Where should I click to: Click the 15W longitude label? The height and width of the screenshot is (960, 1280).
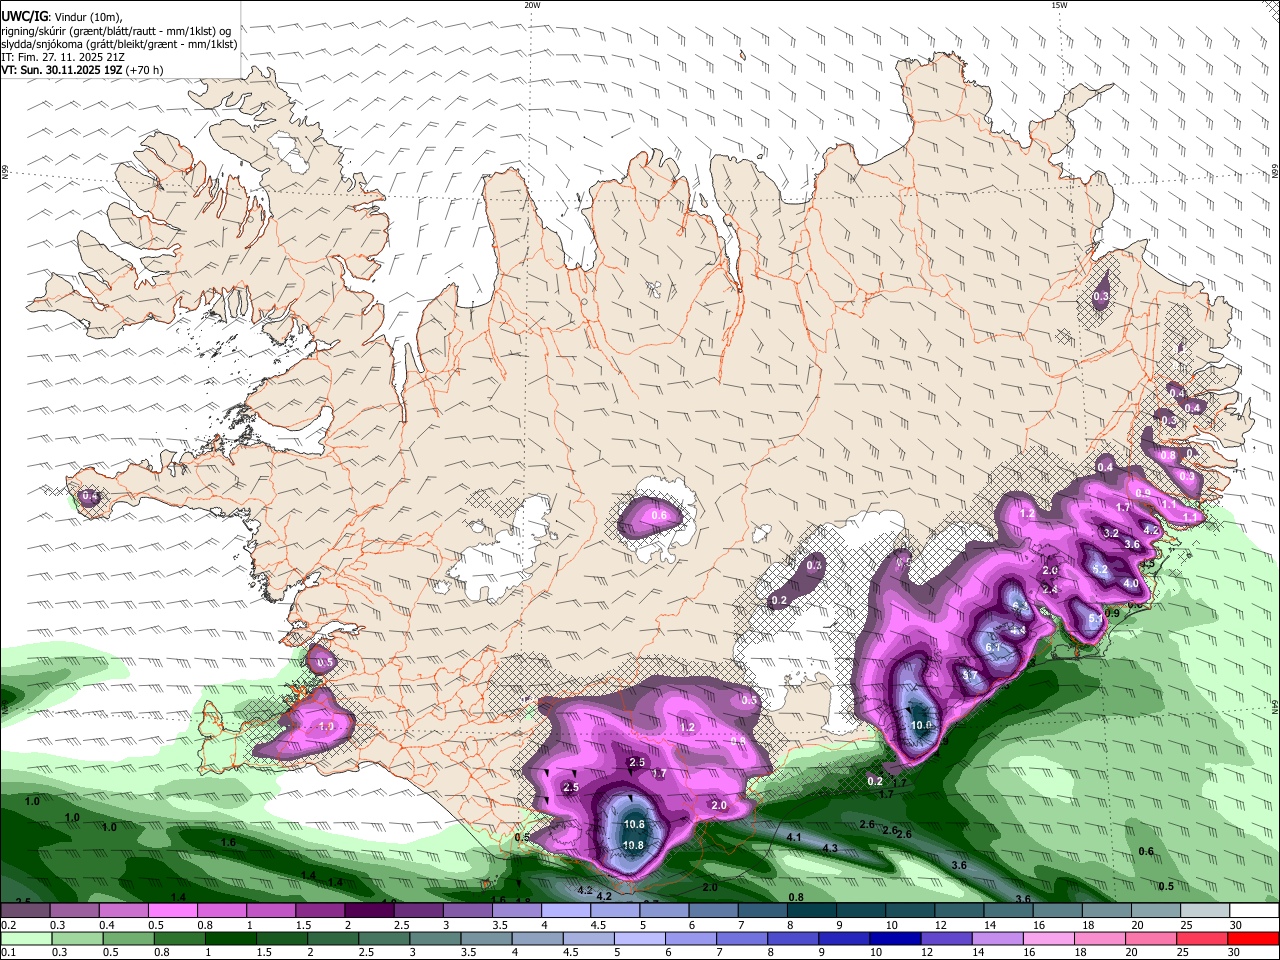pyautogui.click(x=1058, y=5)
